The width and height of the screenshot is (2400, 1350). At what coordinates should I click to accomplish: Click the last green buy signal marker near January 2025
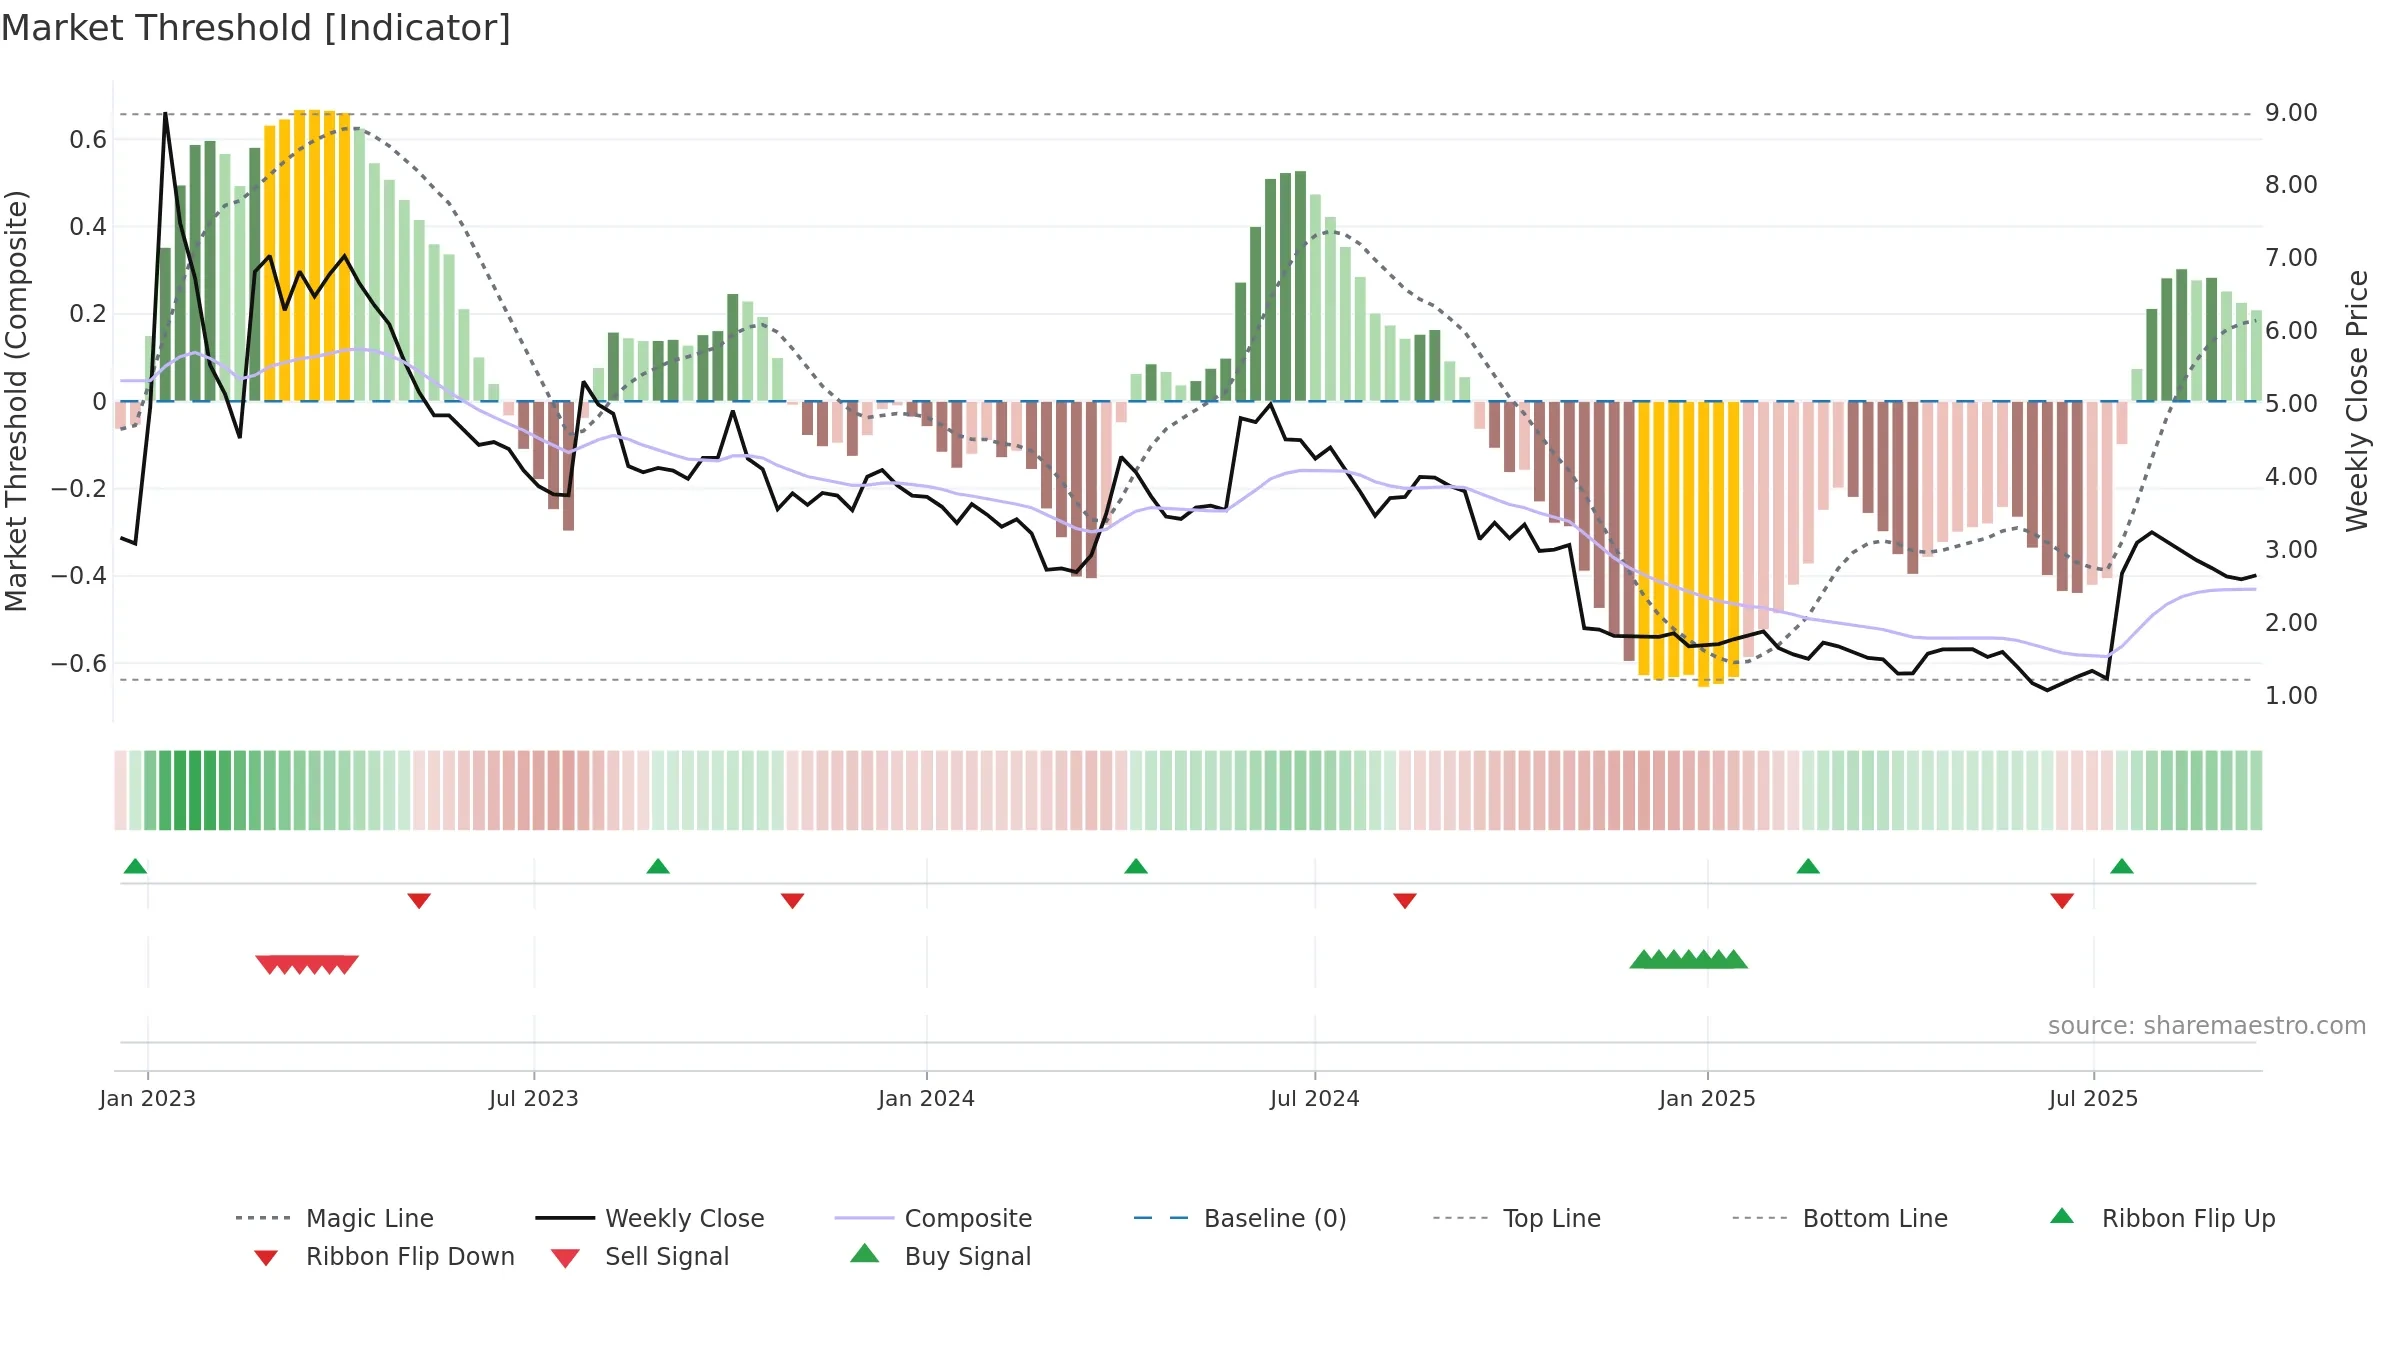tap(1735, 959)
